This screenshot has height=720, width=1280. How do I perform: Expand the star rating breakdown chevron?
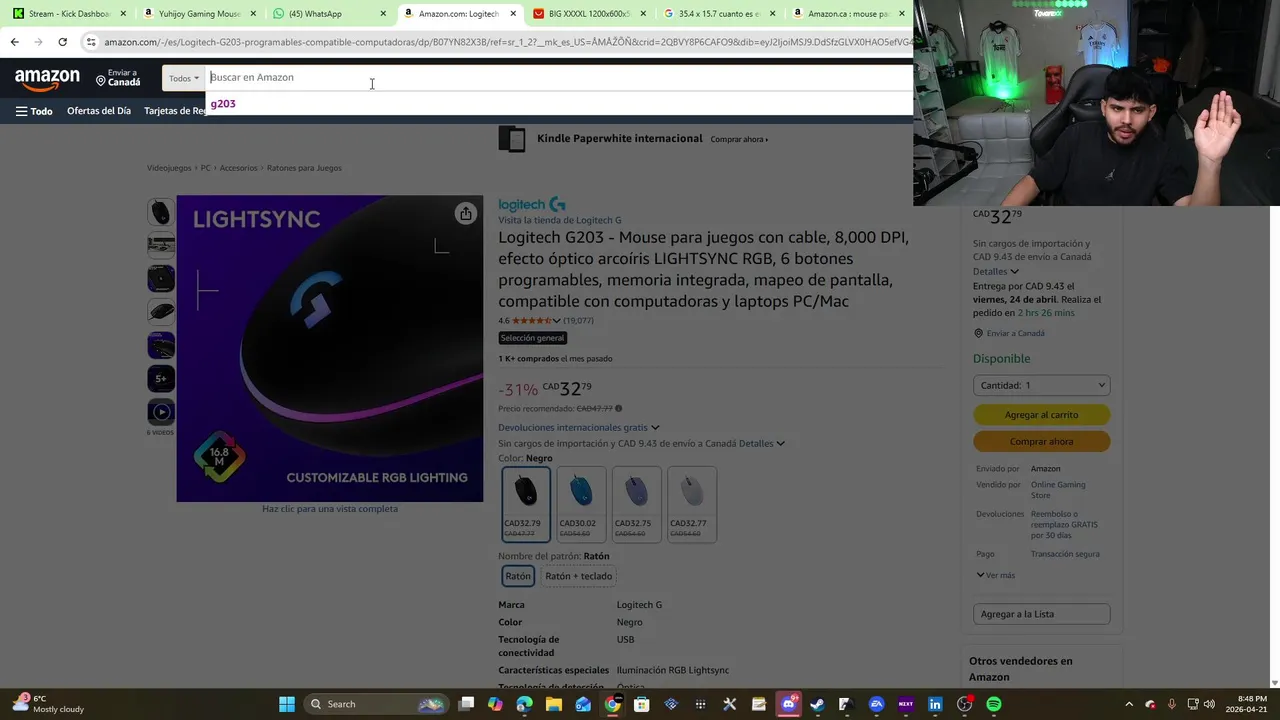click(x=557, y=321)
